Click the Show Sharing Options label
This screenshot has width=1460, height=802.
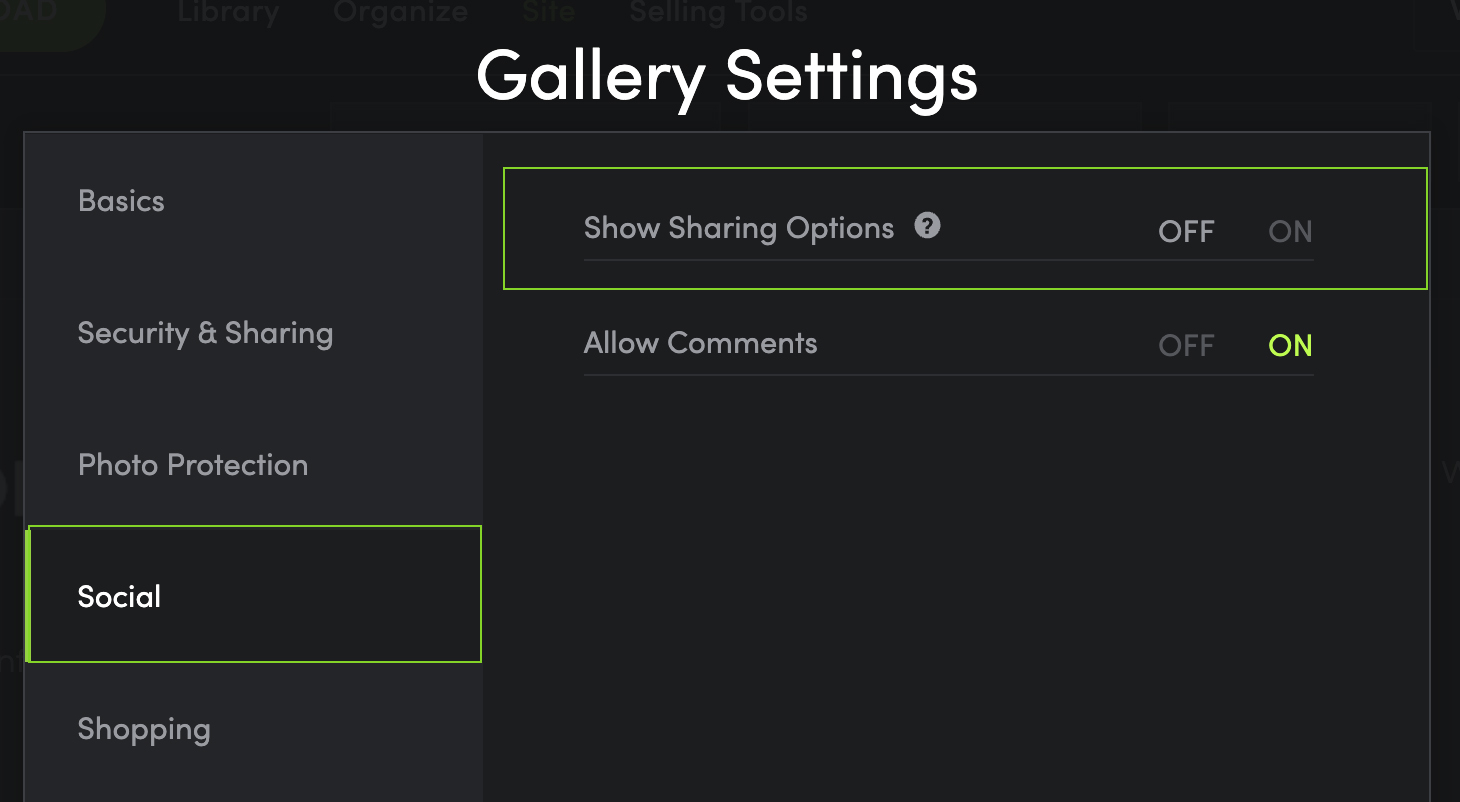point(739,228)
